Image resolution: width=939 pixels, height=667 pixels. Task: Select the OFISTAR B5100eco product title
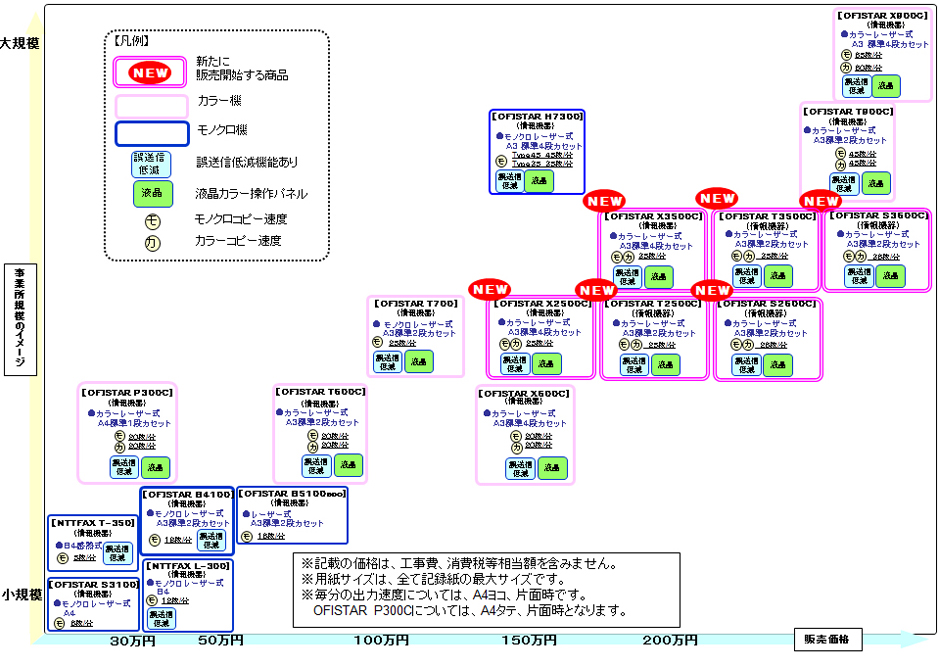292,493
